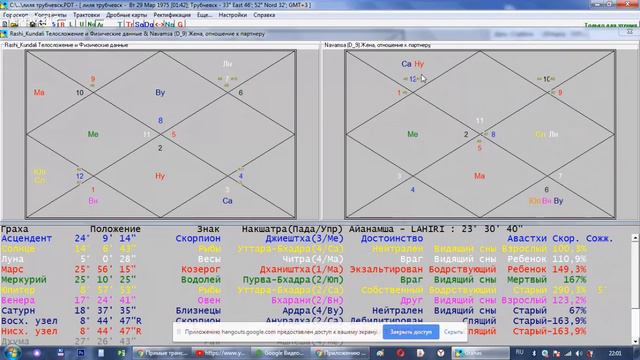The image size is (640, 360).
Task: Click the Yandex browser taskbar icon
Action: point(440,353)
